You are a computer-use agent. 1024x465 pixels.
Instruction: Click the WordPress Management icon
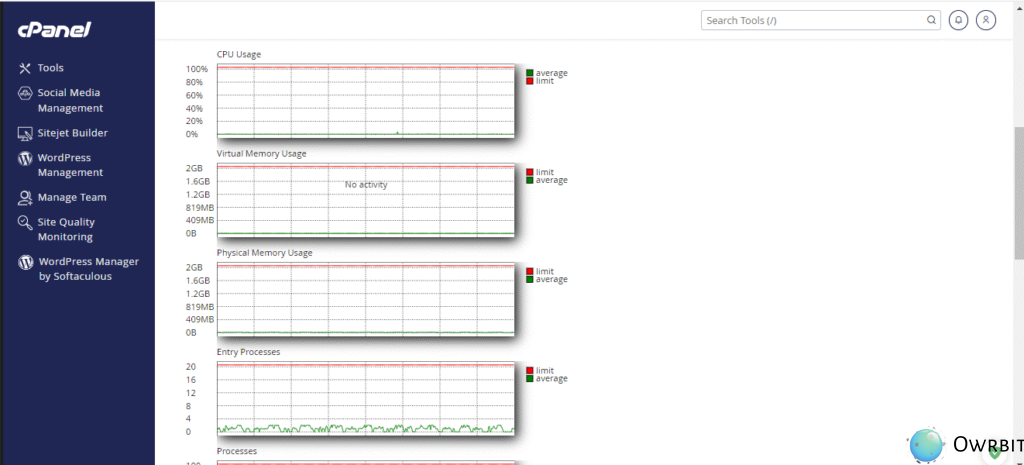coord(25,158)
